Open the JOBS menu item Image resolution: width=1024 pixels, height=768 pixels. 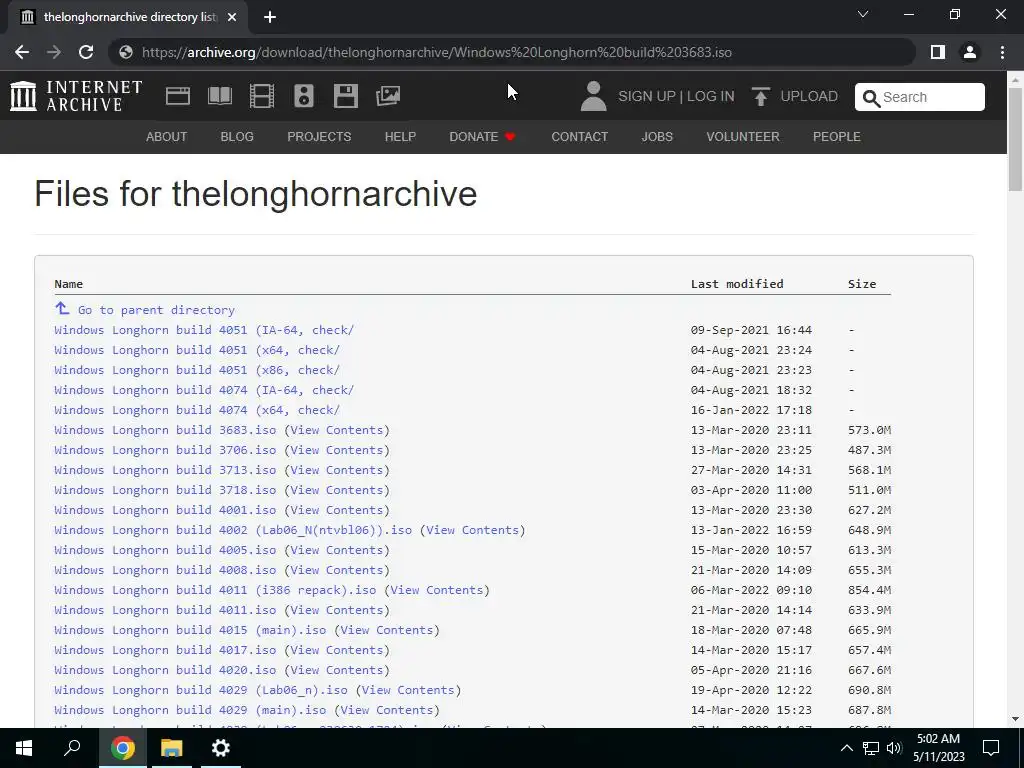click(657, 136)
